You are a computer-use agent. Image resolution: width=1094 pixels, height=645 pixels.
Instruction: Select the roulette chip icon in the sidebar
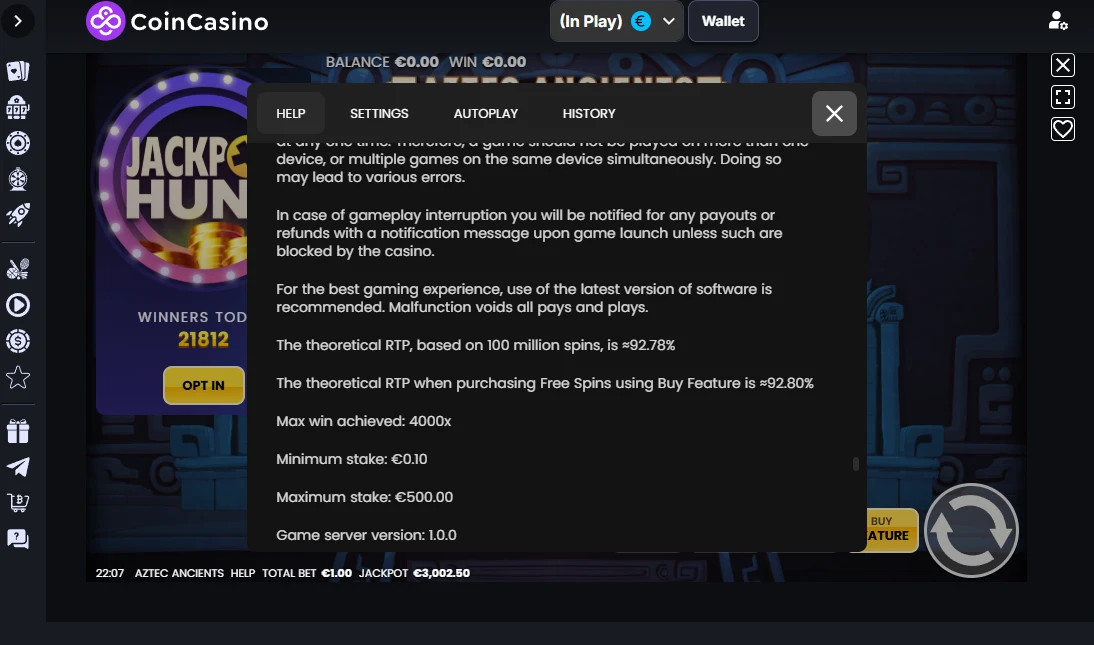[18, 143]
